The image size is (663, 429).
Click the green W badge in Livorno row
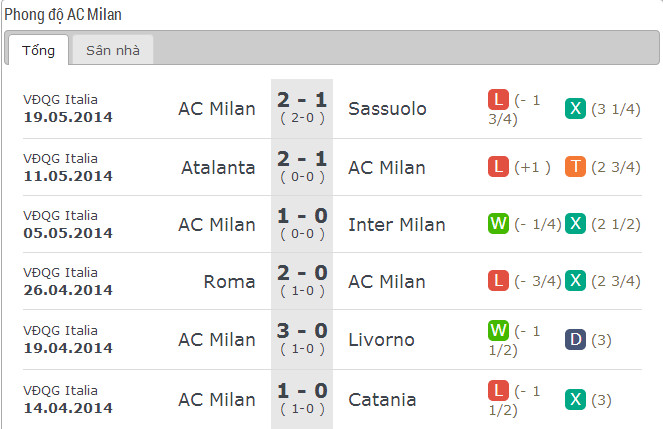[x=498, y=330]
